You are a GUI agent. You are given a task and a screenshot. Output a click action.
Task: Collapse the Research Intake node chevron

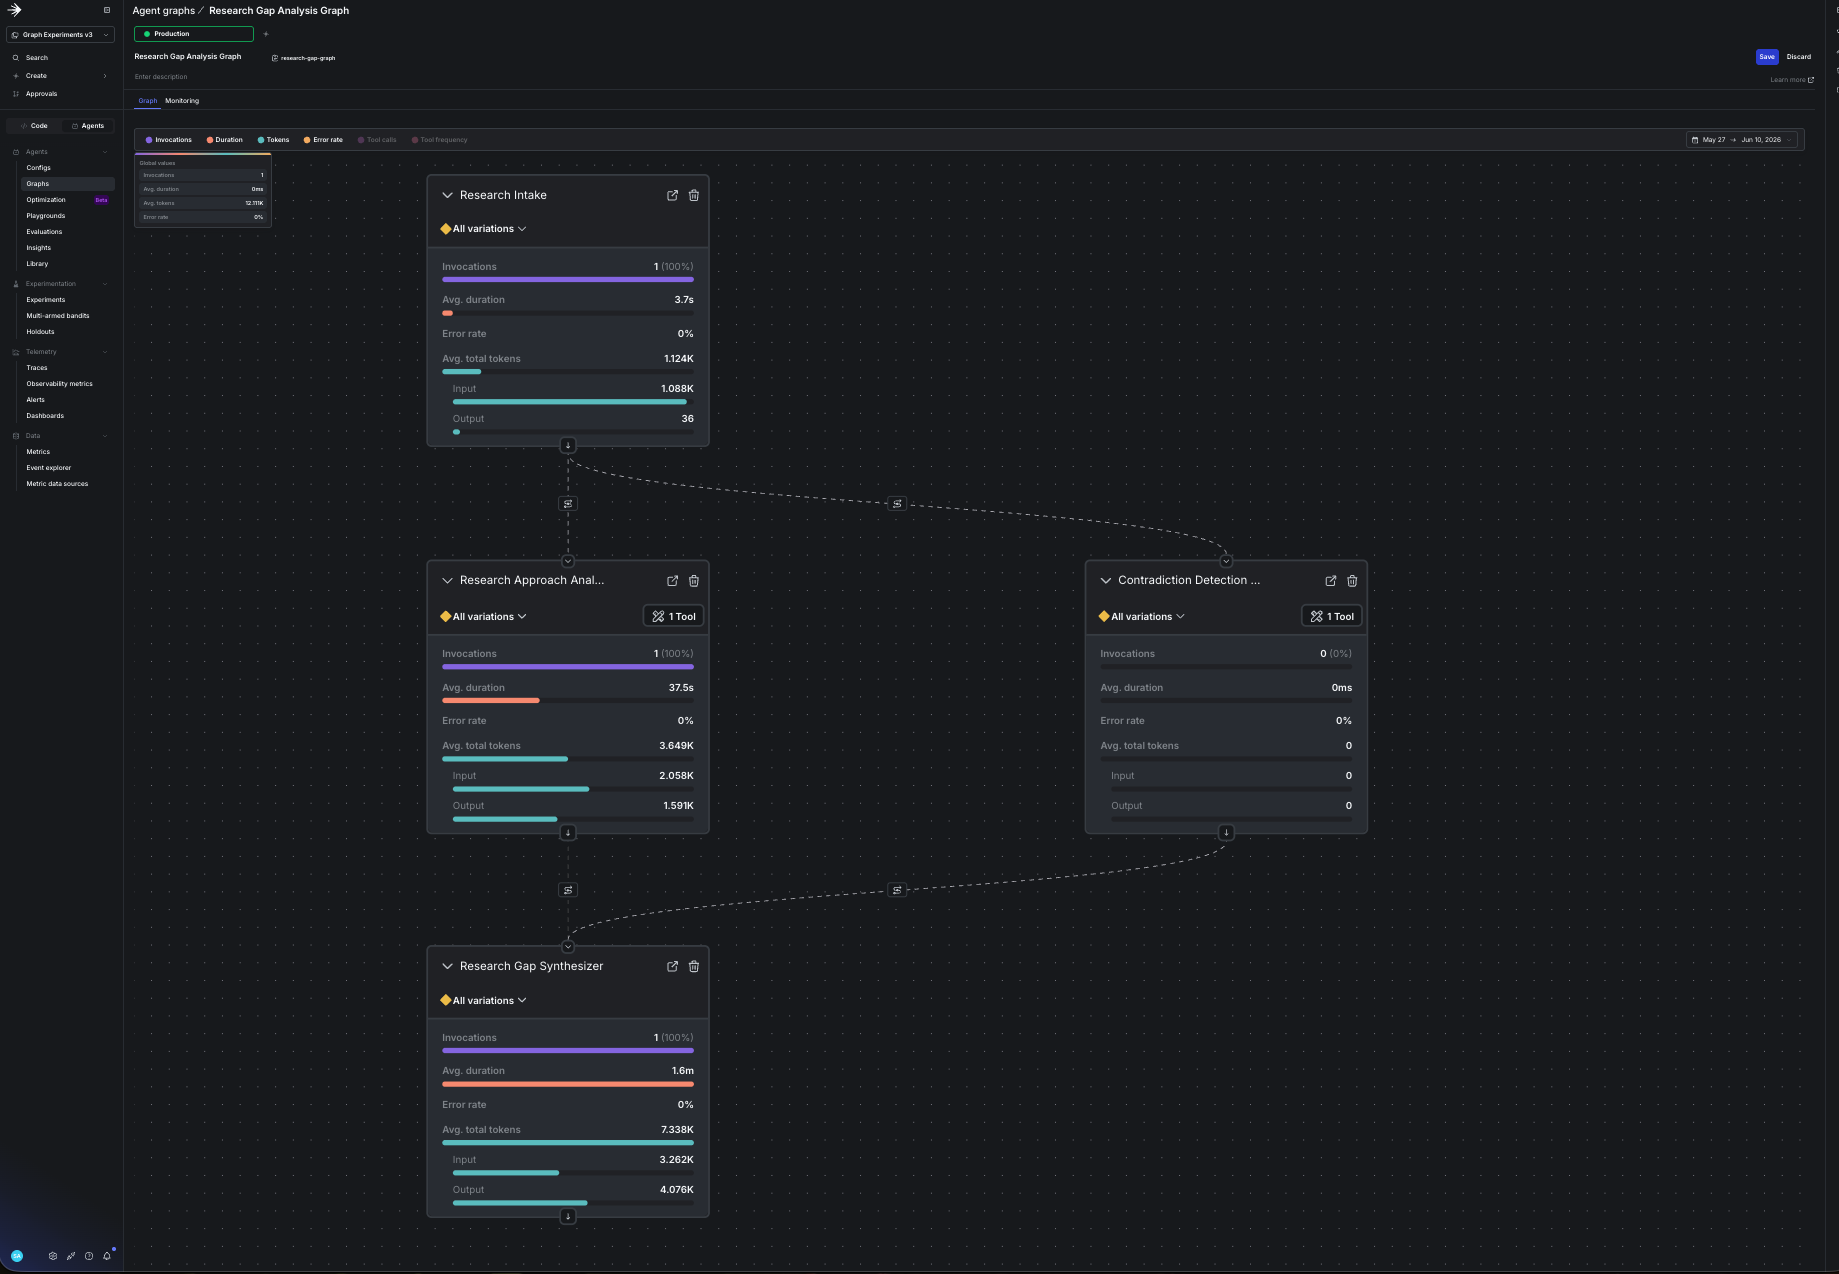pos(447,195)
